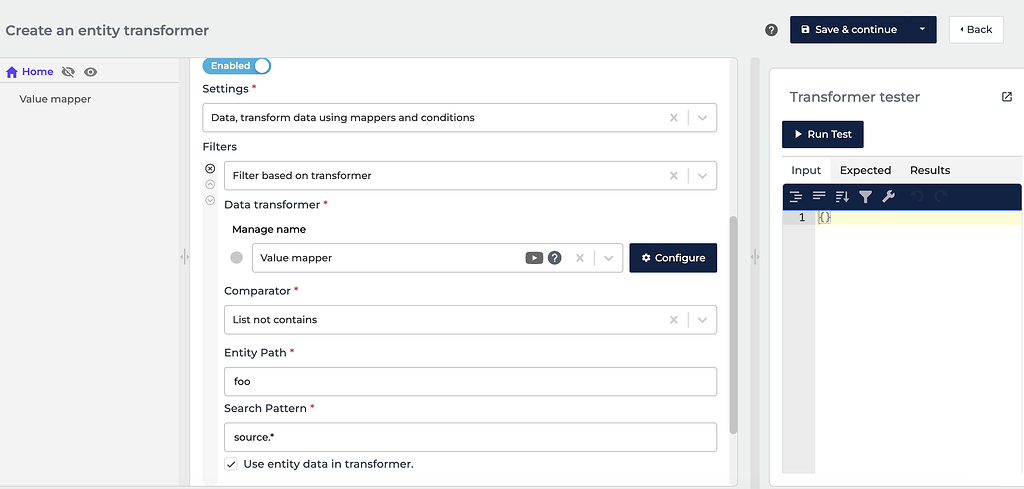Expand the Comparator dropdown
The image size is (1024, 489).
click(703, 320)
